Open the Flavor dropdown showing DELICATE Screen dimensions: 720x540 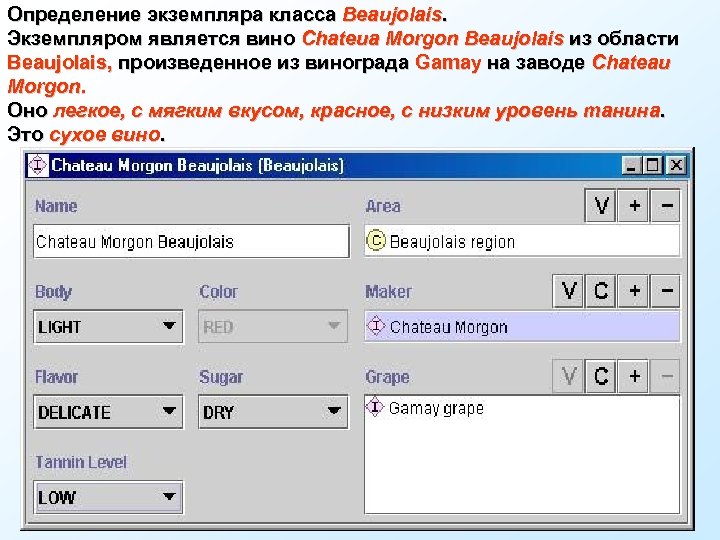coord(108,412)
